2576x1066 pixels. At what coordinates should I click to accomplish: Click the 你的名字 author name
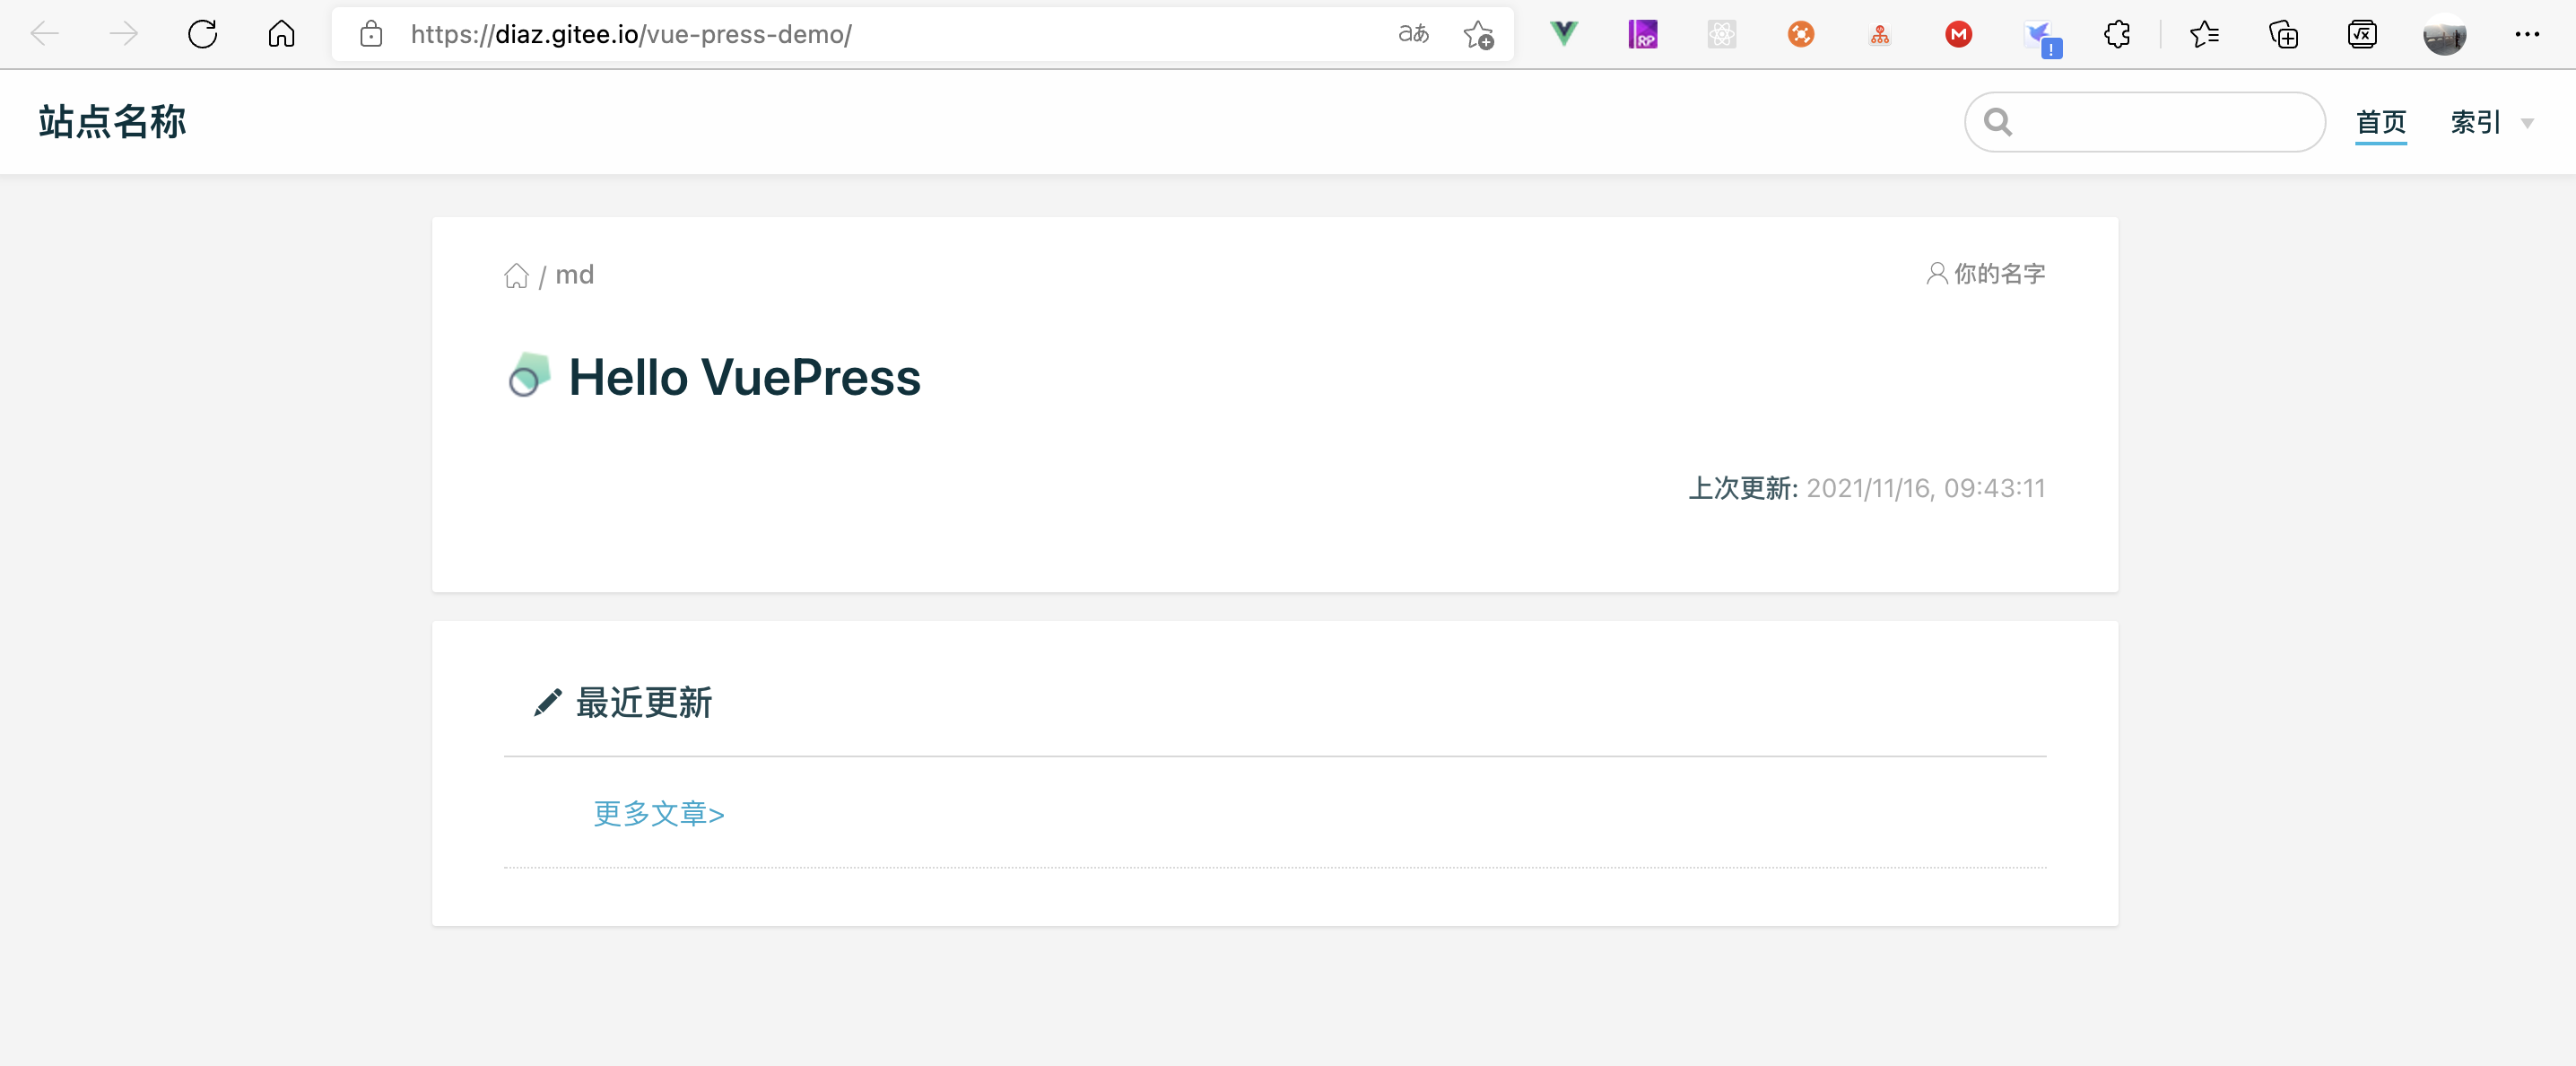[1999, 273]
